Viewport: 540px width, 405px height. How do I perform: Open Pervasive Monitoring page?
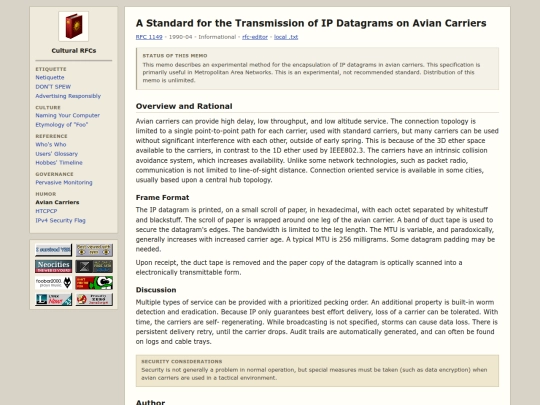(x=64, y=183)
